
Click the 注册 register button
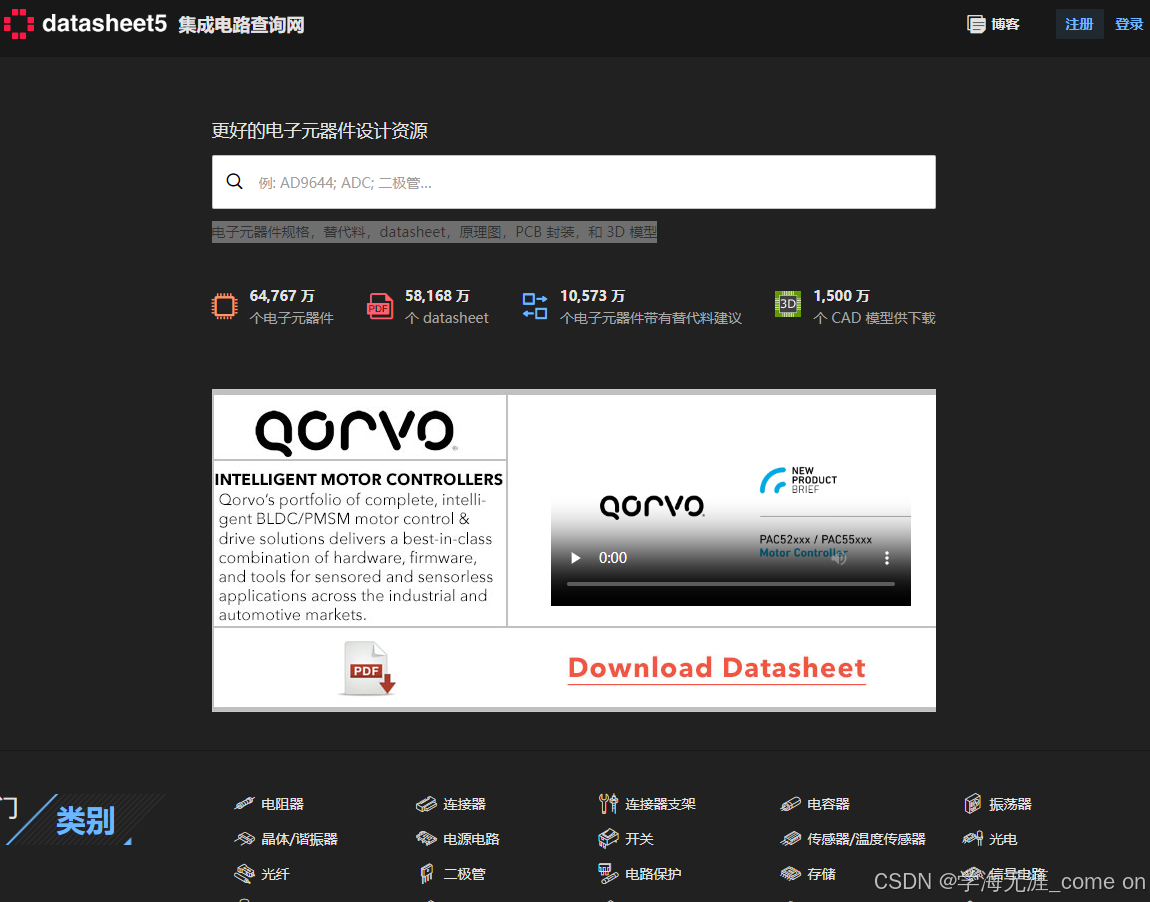pyautogui.click(x=1079, y=24)
